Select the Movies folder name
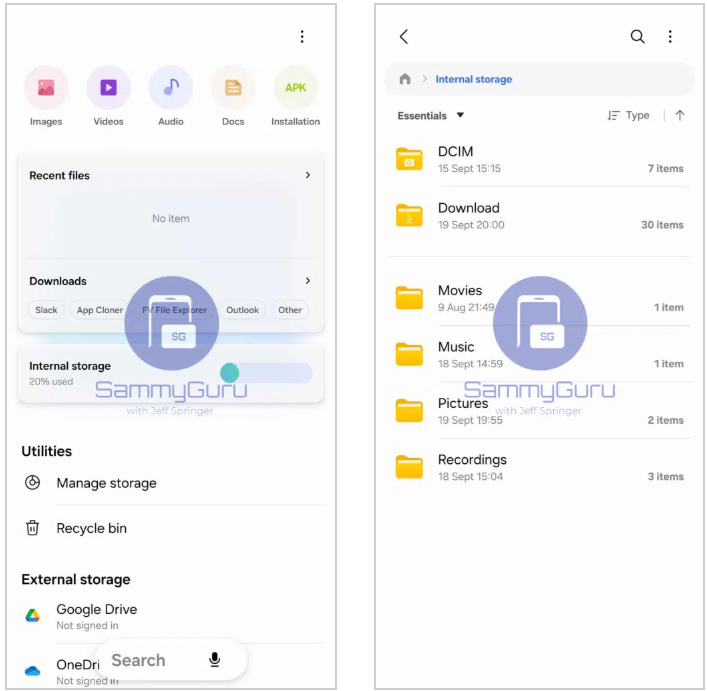707x691 pixels. 460,290
